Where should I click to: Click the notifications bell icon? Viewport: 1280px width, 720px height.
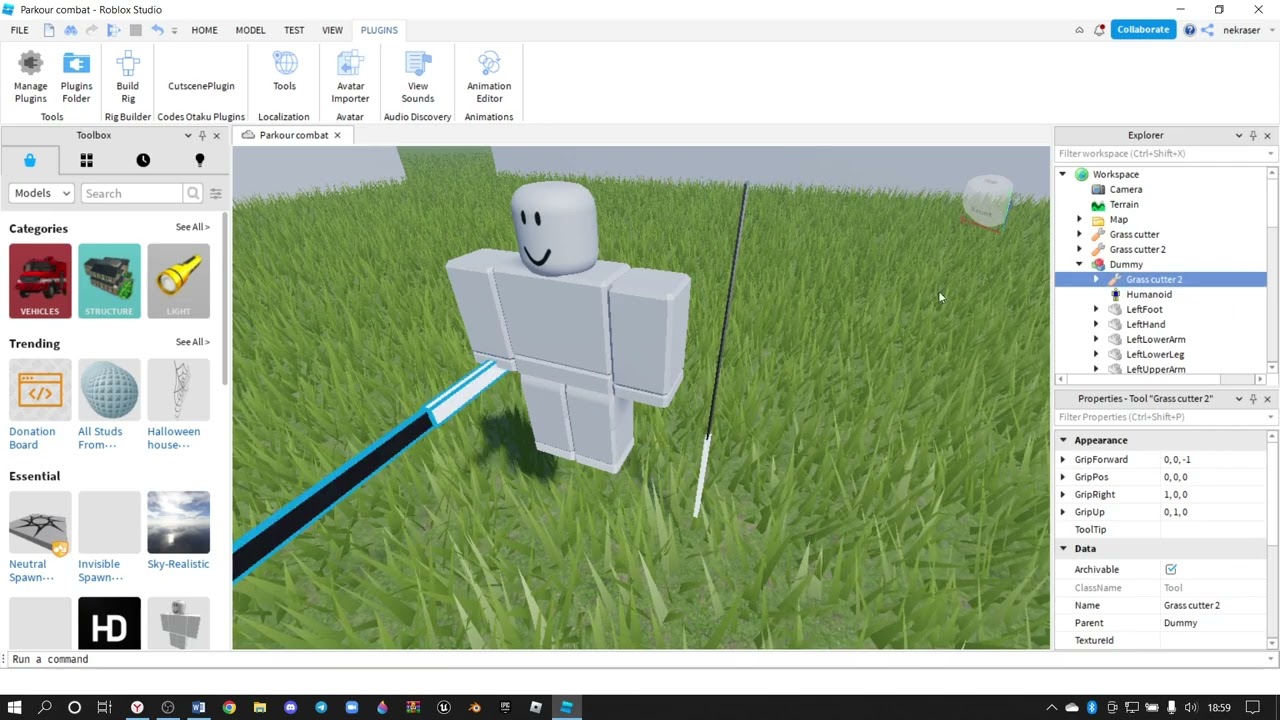tap(1099, 30)
